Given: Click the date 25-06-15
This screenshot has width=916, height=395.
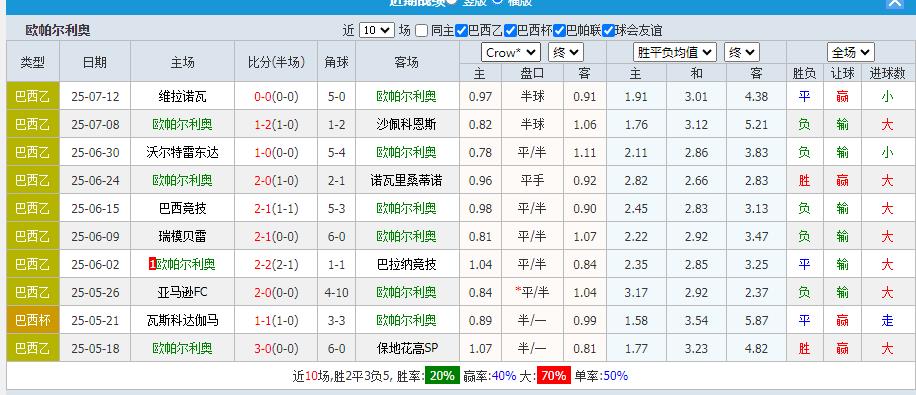Looking at the screenshot, I should tap(95, 209).
